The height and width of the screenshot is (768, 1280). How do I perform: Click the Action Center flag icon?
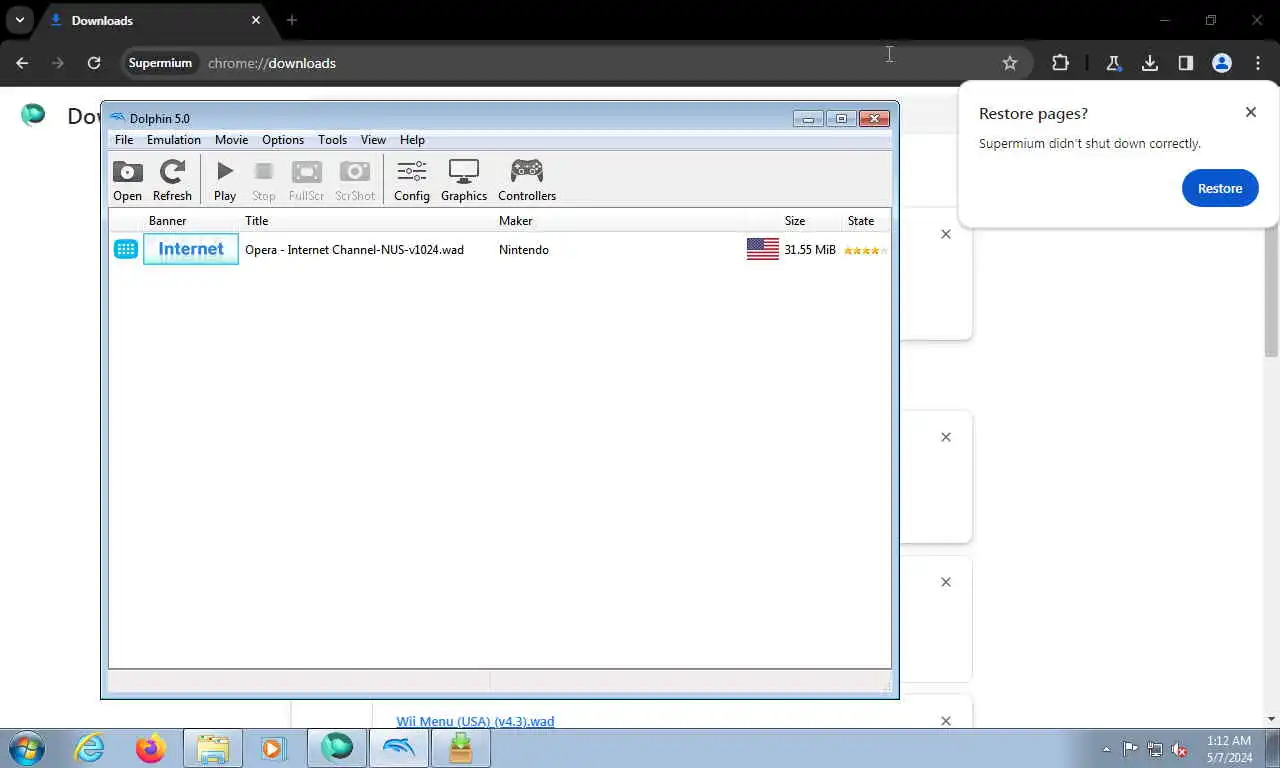pos(1130,749)
